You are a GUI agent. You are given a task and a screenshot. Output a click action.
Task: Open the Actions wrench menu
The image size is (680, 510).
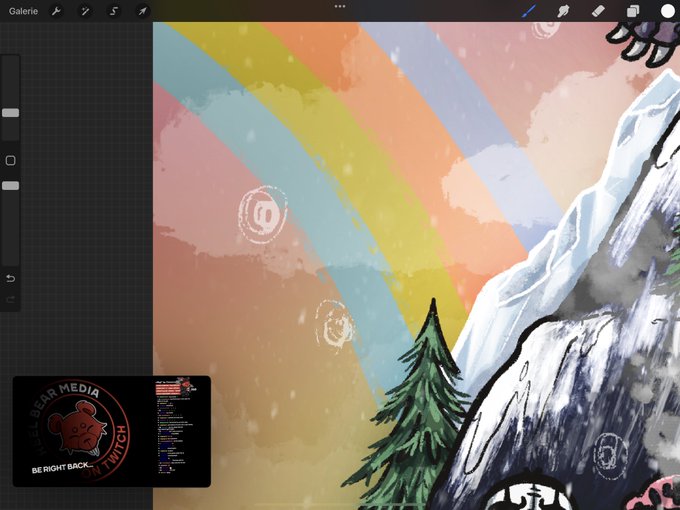56,11
